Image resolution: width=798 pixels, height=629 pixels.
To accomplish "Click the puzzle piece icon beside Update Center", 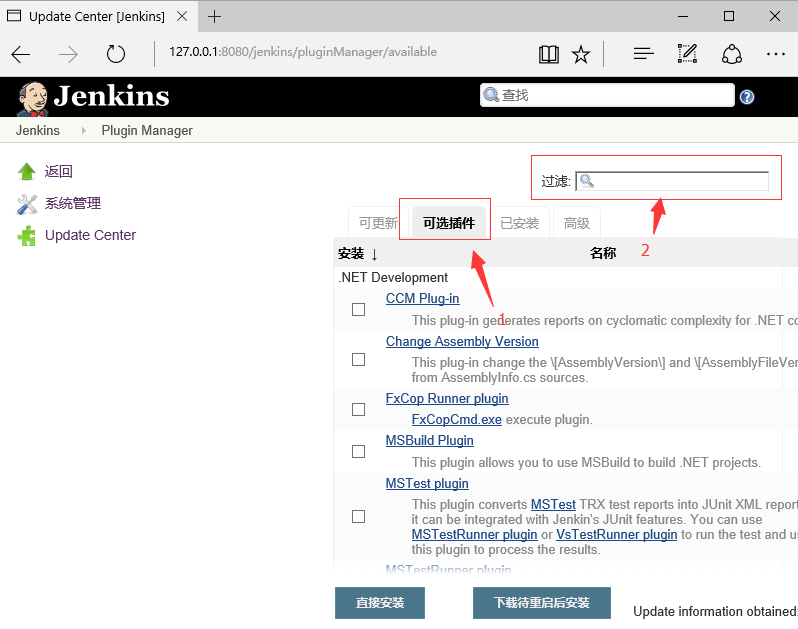I will tap(26, 236).
